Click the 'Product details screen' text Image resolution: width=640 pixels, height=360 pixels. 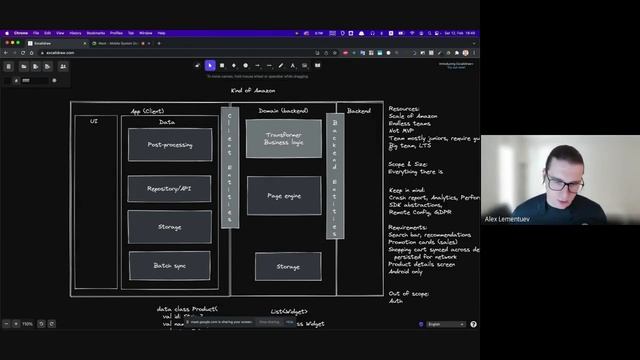click(x=422, y=264)
